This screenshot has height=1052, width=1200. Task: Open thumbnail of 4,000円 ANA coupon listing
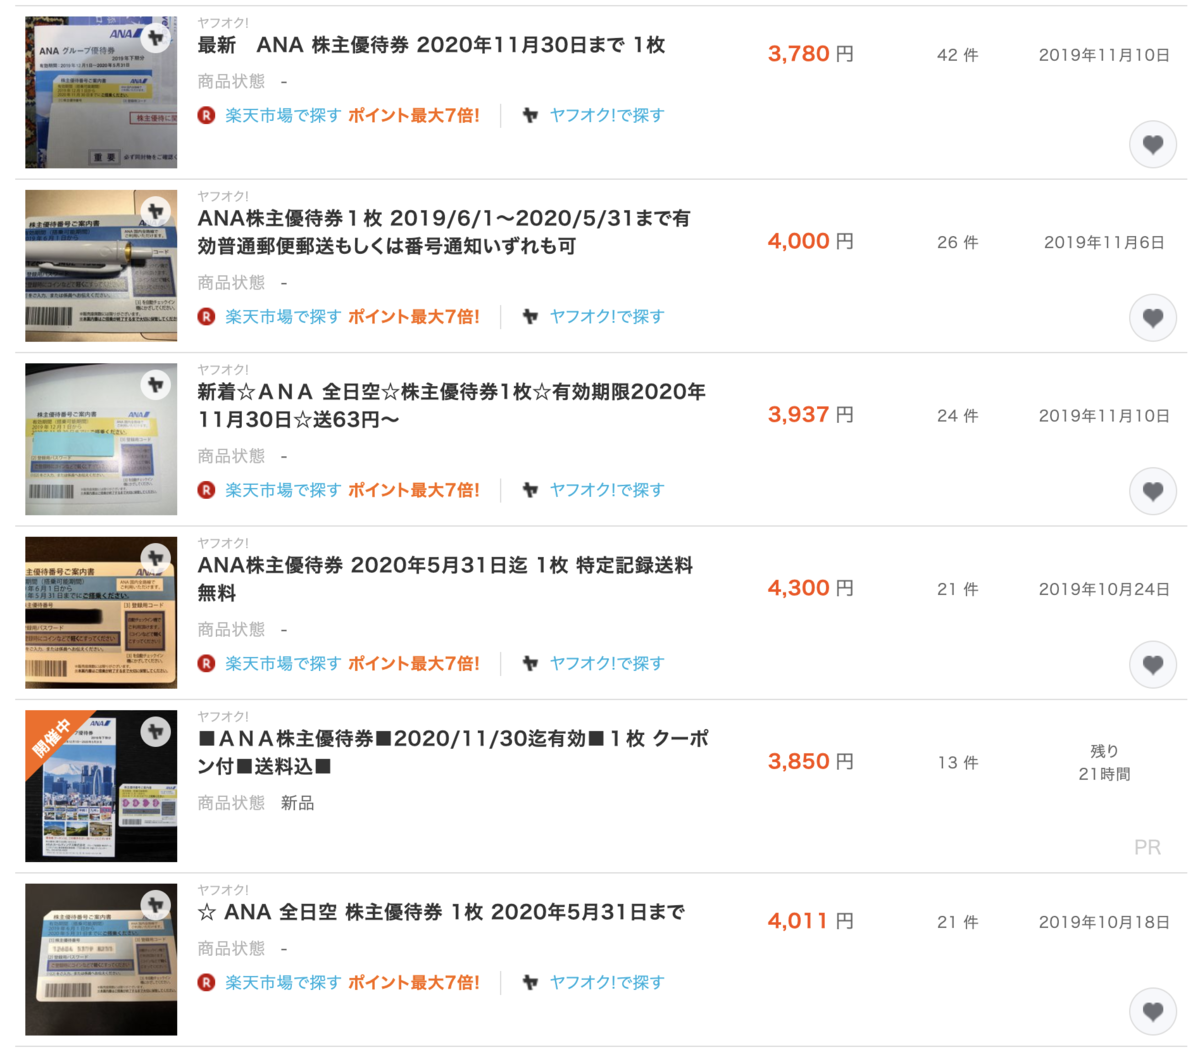tap(101, 265)
